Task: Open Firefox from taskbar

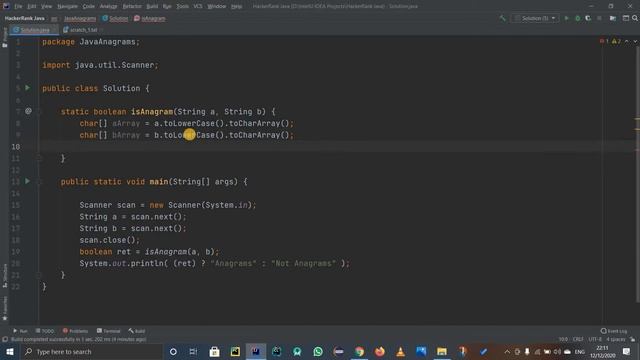Action: click(x=380, y=351)
